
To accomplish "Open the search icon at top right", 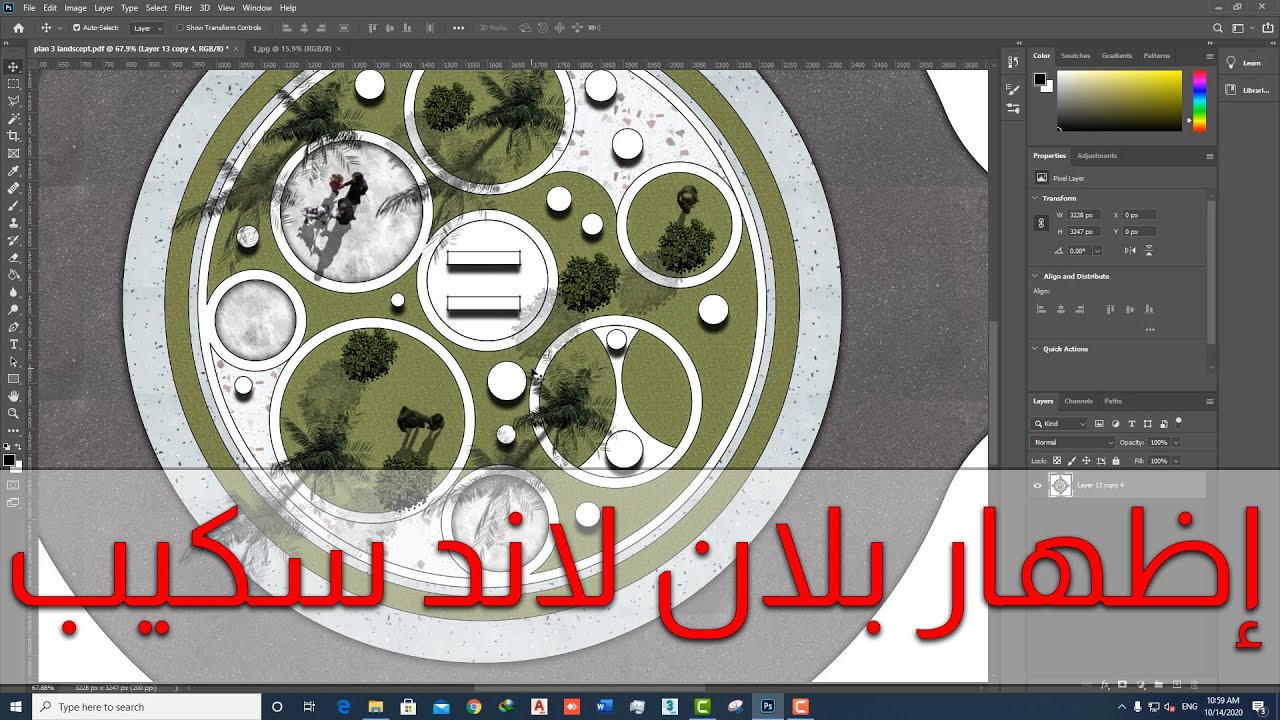I will tap(1217, 28).
